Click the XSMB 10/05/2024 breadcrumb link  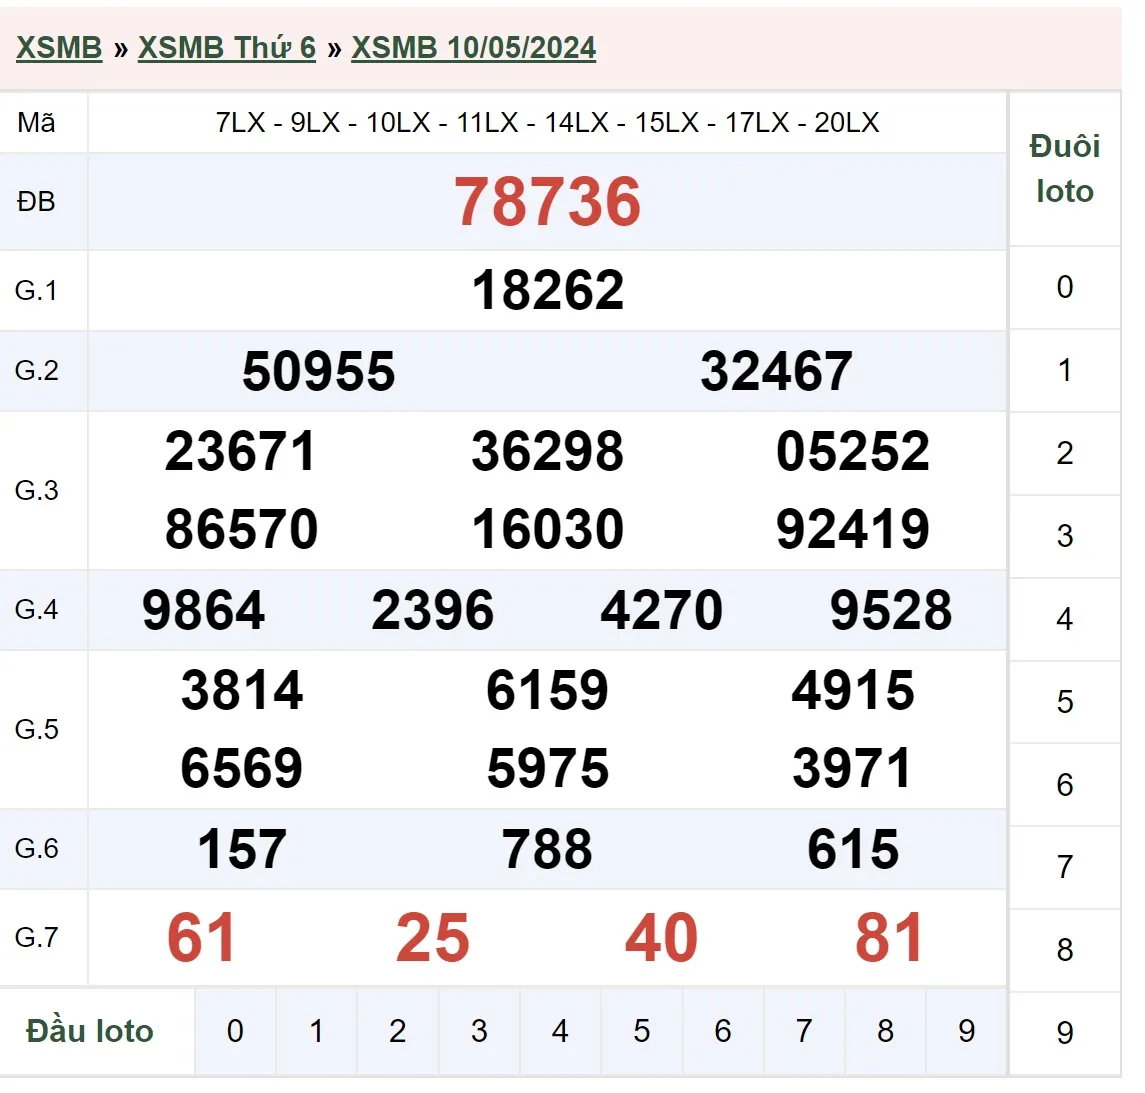(x=473, y=48)
